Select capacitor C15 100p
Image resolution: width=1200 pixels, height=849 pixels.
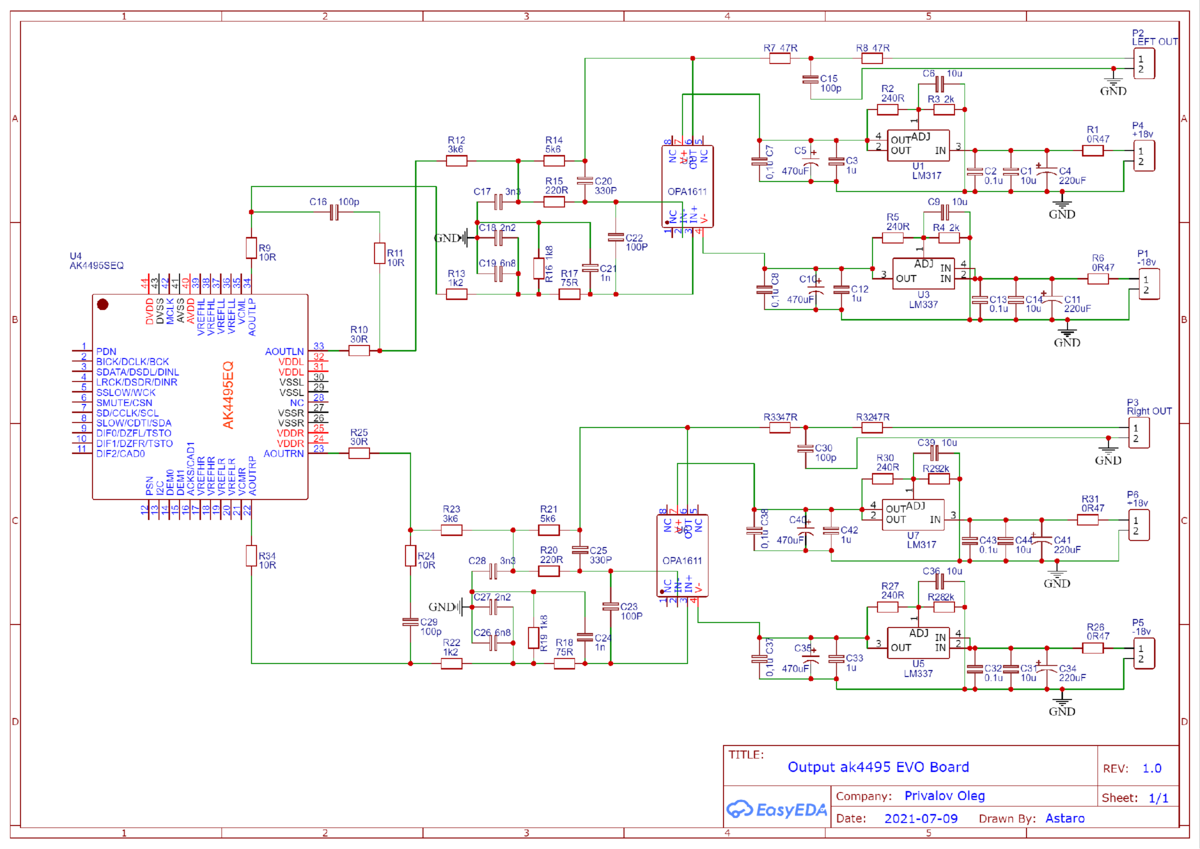811,77
